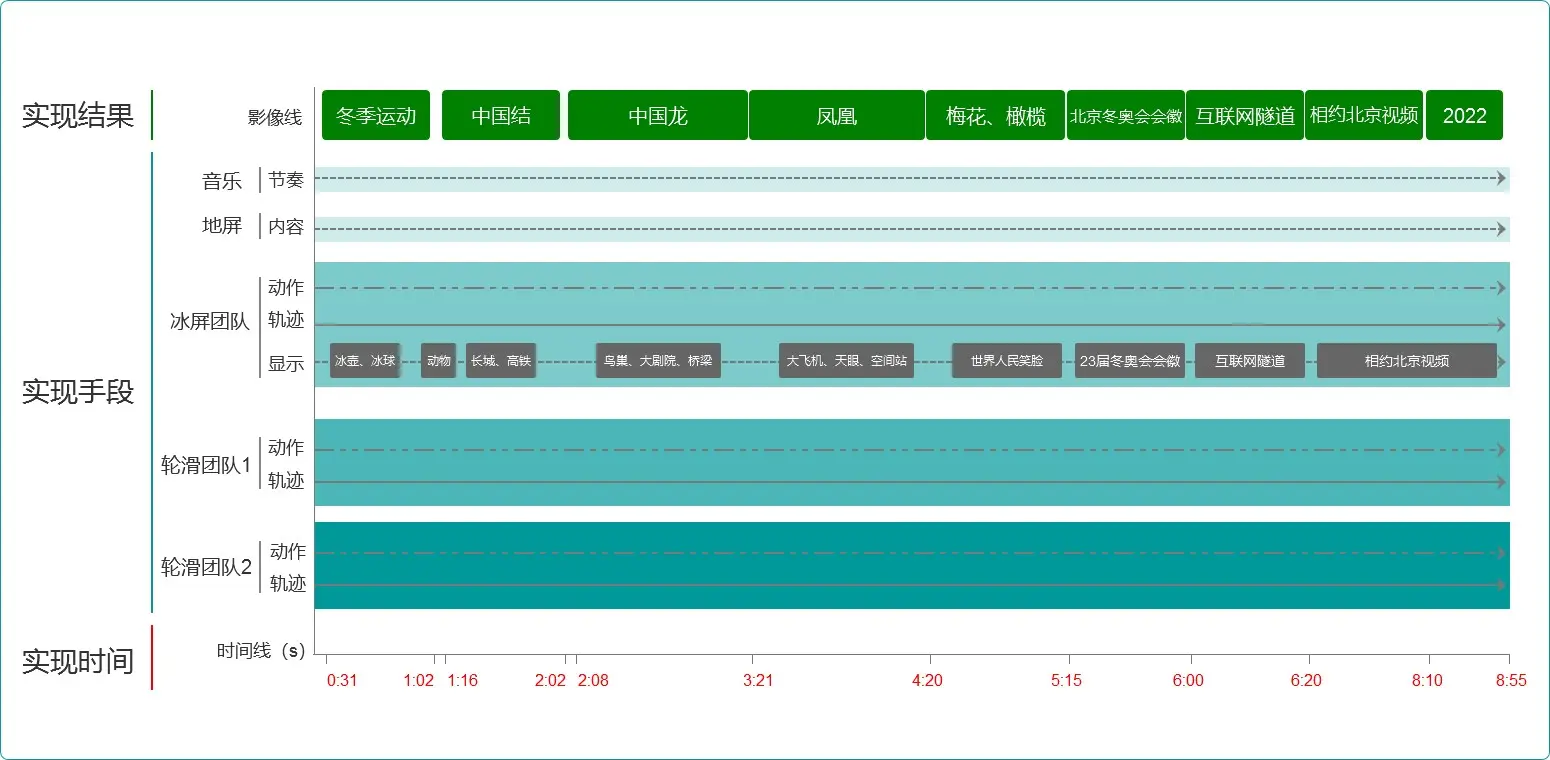Select the 2:08 time marker
This screenshot has height=760, width=1550.
593,680
